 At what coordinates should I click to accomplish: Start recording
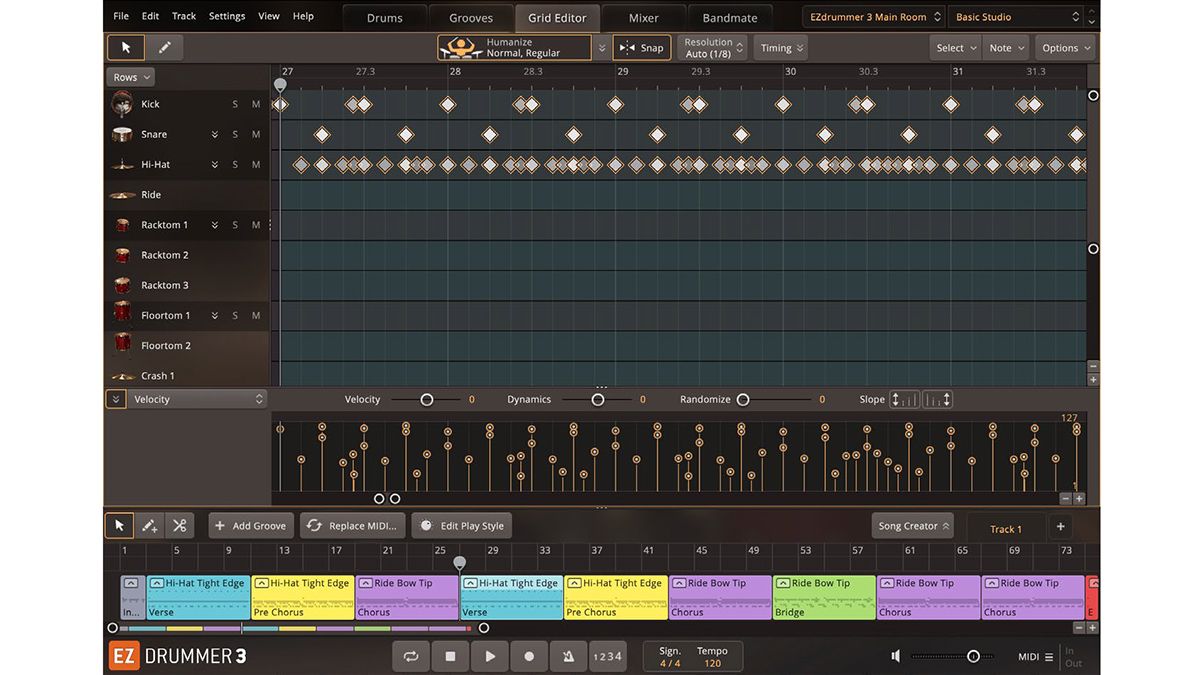(529, 656)
